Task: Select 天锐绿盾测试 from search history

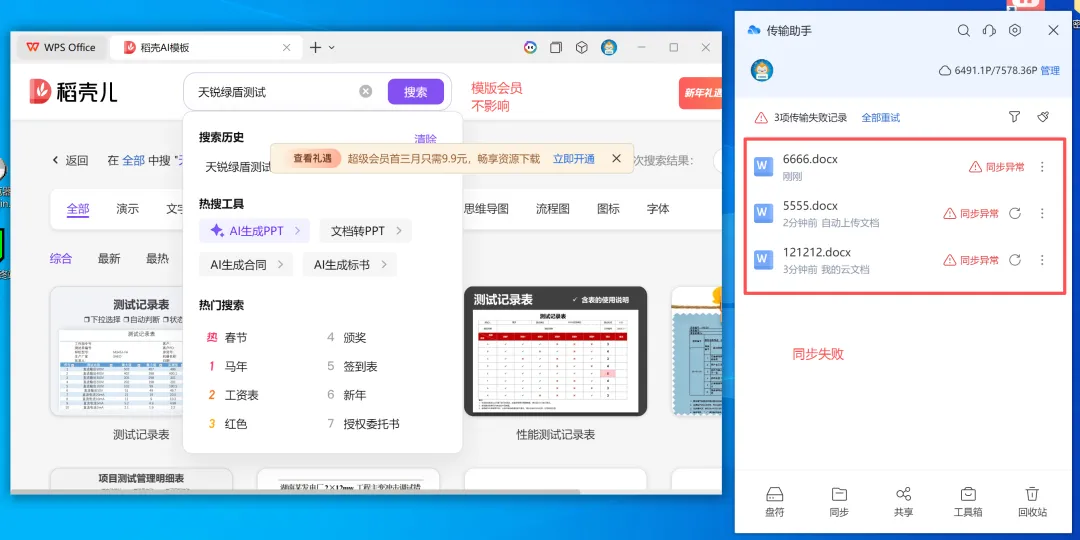Action: click(238, 167)
